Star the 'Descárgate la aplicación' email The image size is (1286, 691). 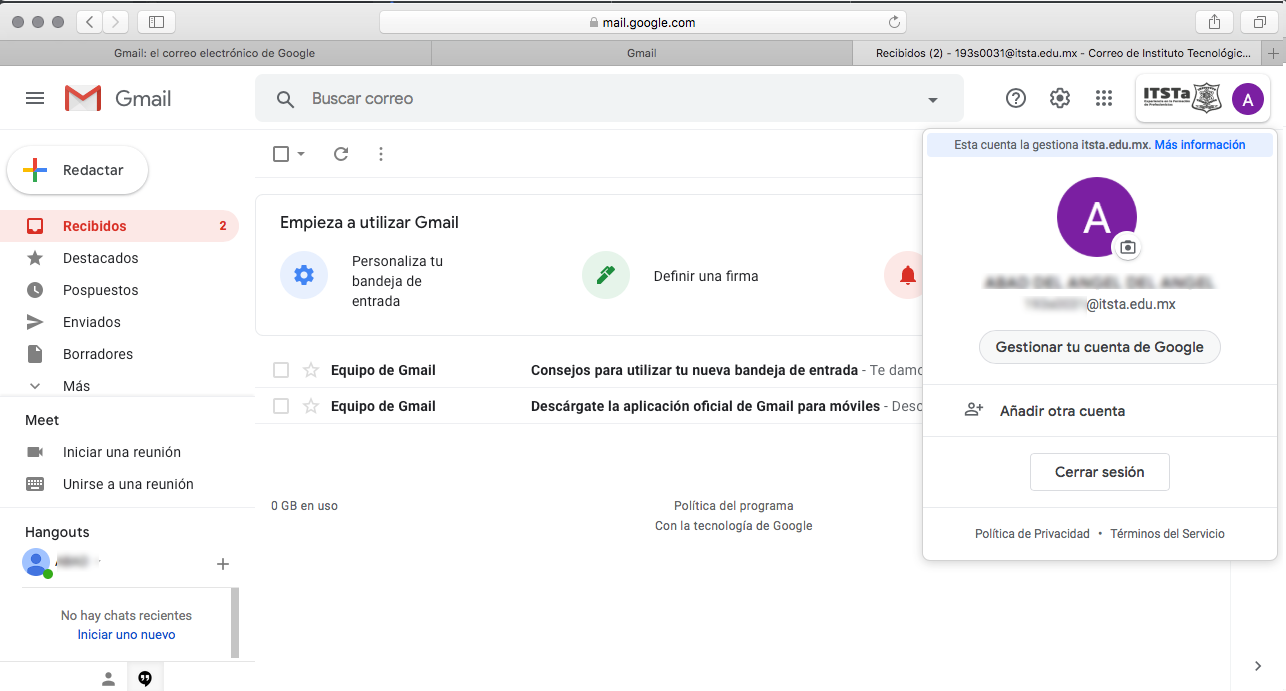311,406
